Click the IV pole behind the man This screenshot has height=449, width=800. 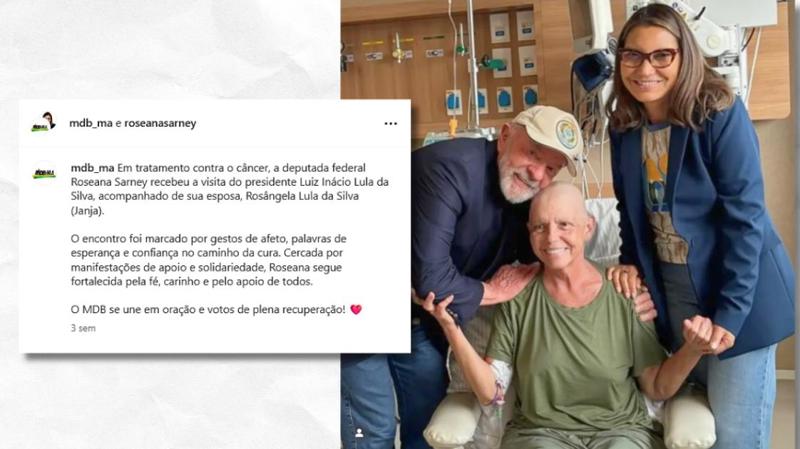click(x=473, y=66)
